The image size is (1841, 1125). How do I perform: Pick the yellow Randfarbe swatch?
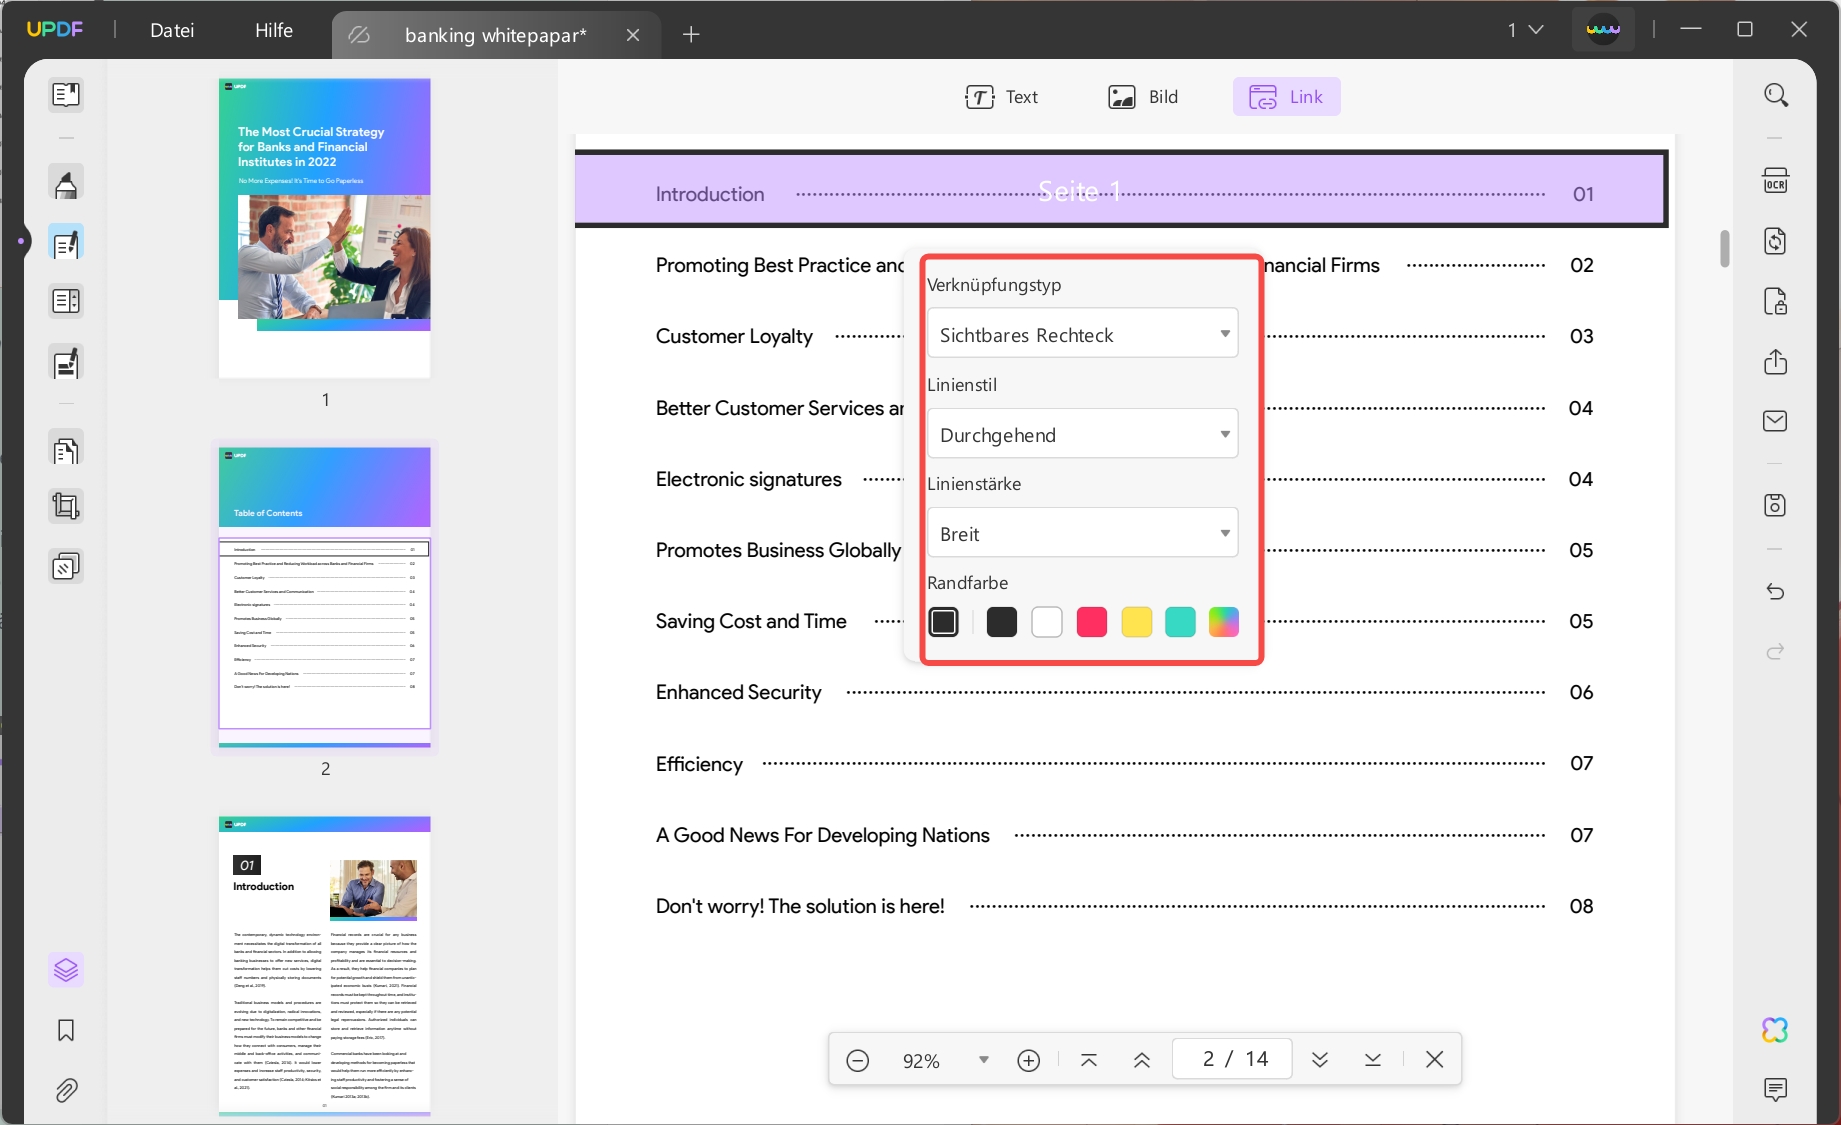point(1137,622)
